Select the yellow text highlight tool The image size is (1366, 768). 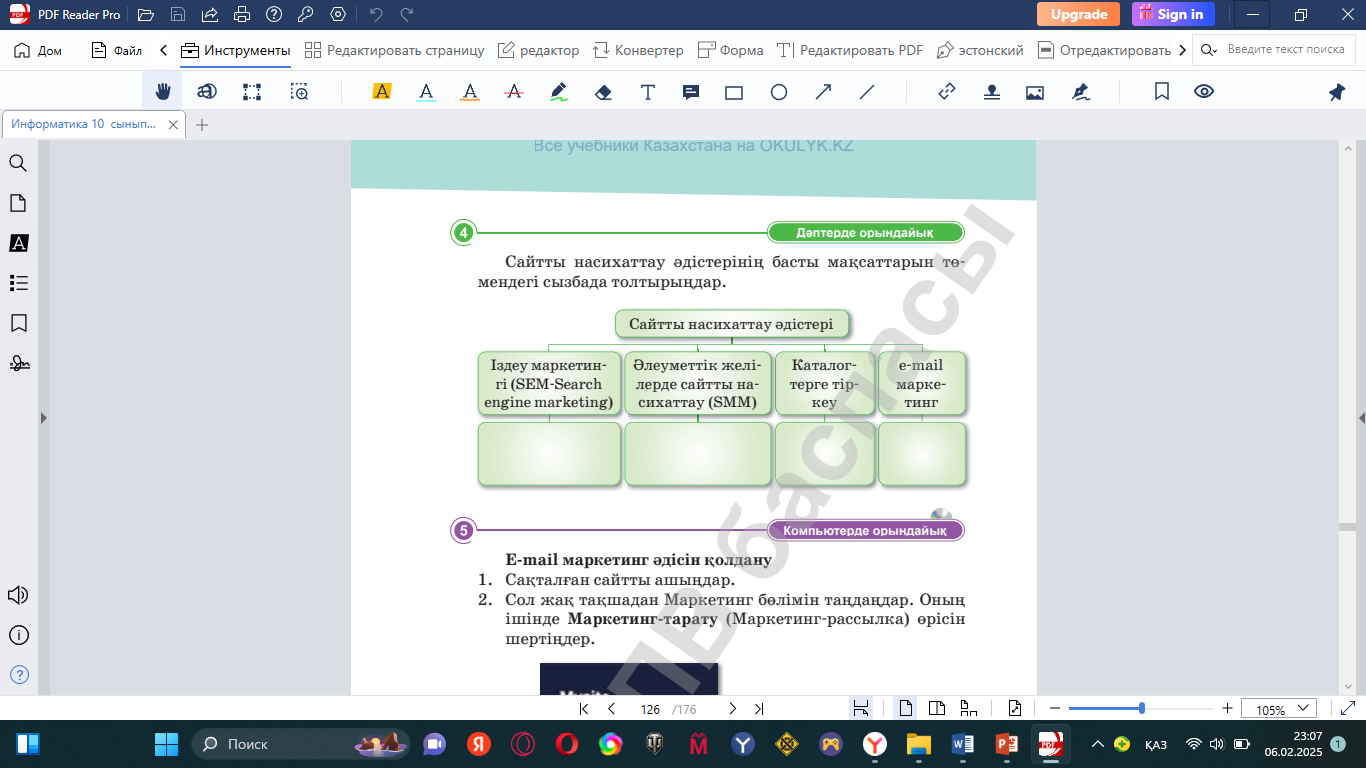tap(381, 92)
